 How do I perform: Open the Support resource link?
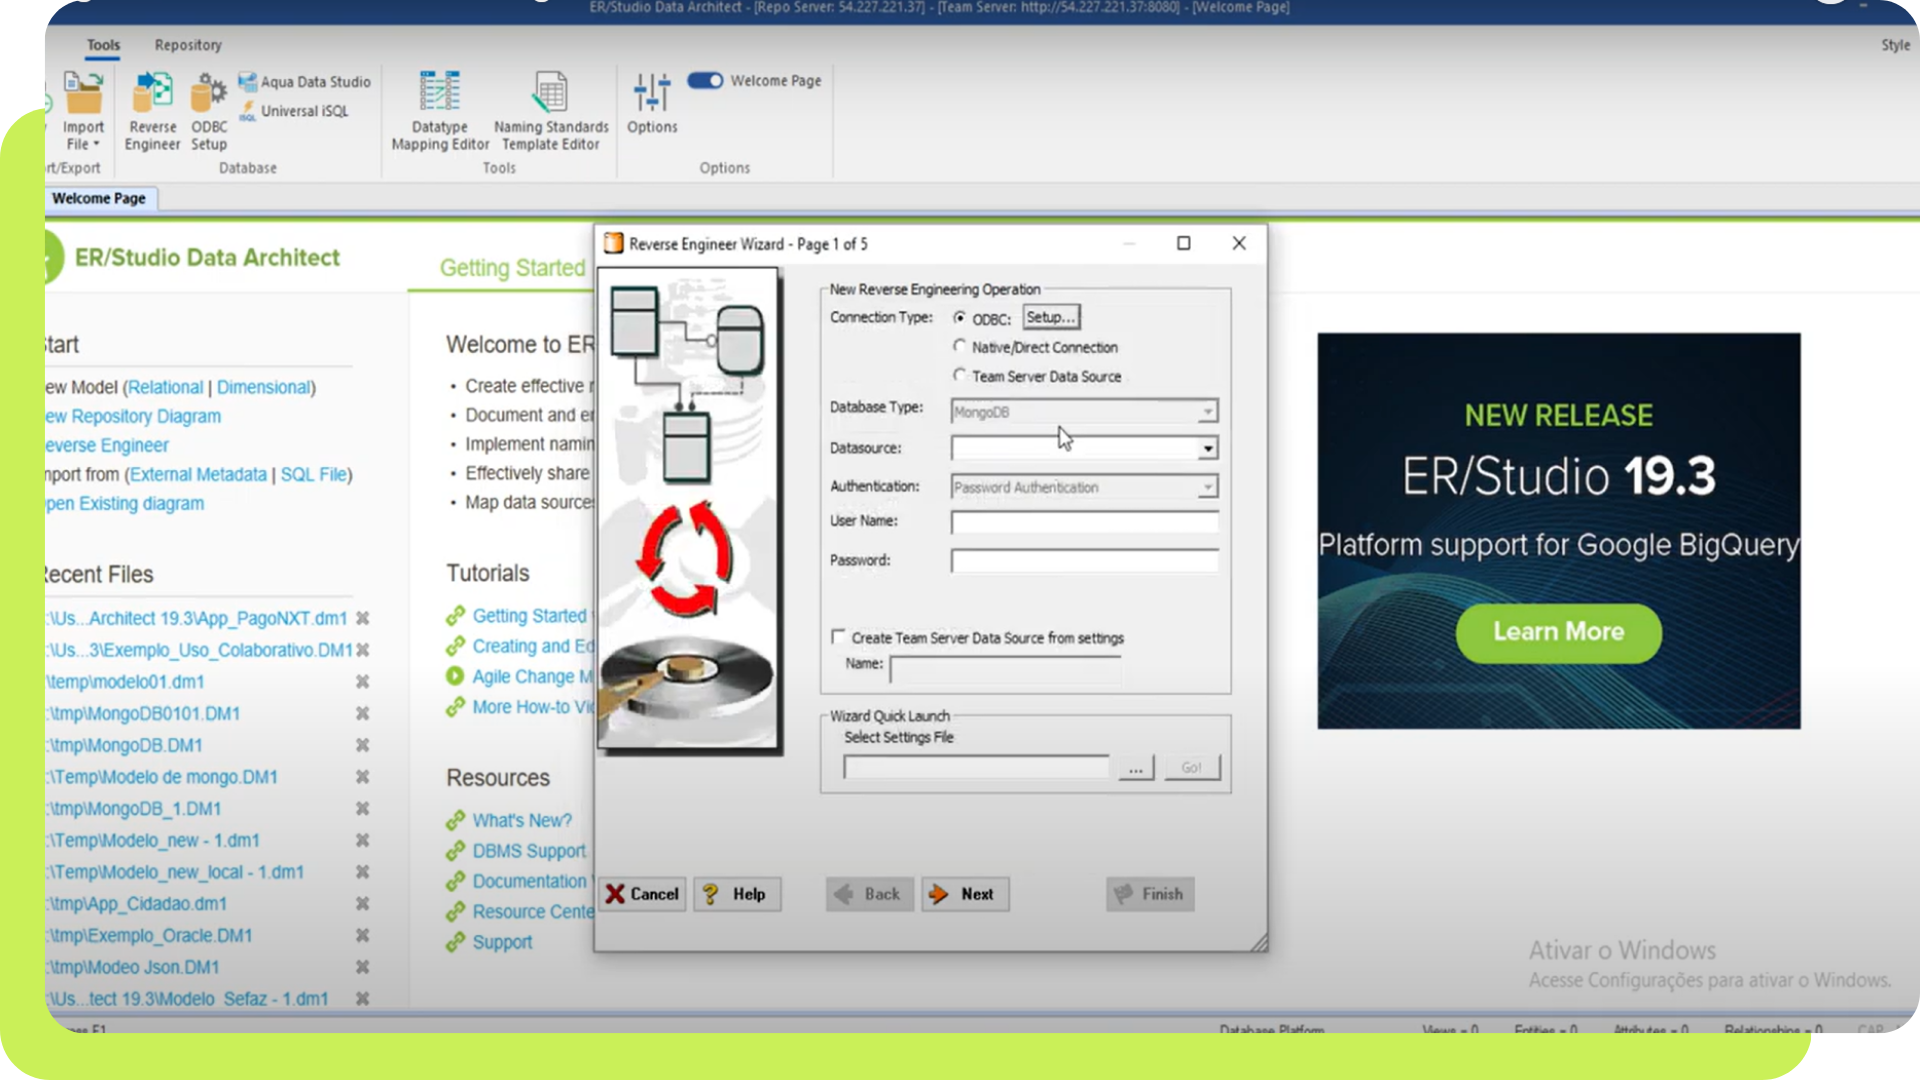(502, 942)
